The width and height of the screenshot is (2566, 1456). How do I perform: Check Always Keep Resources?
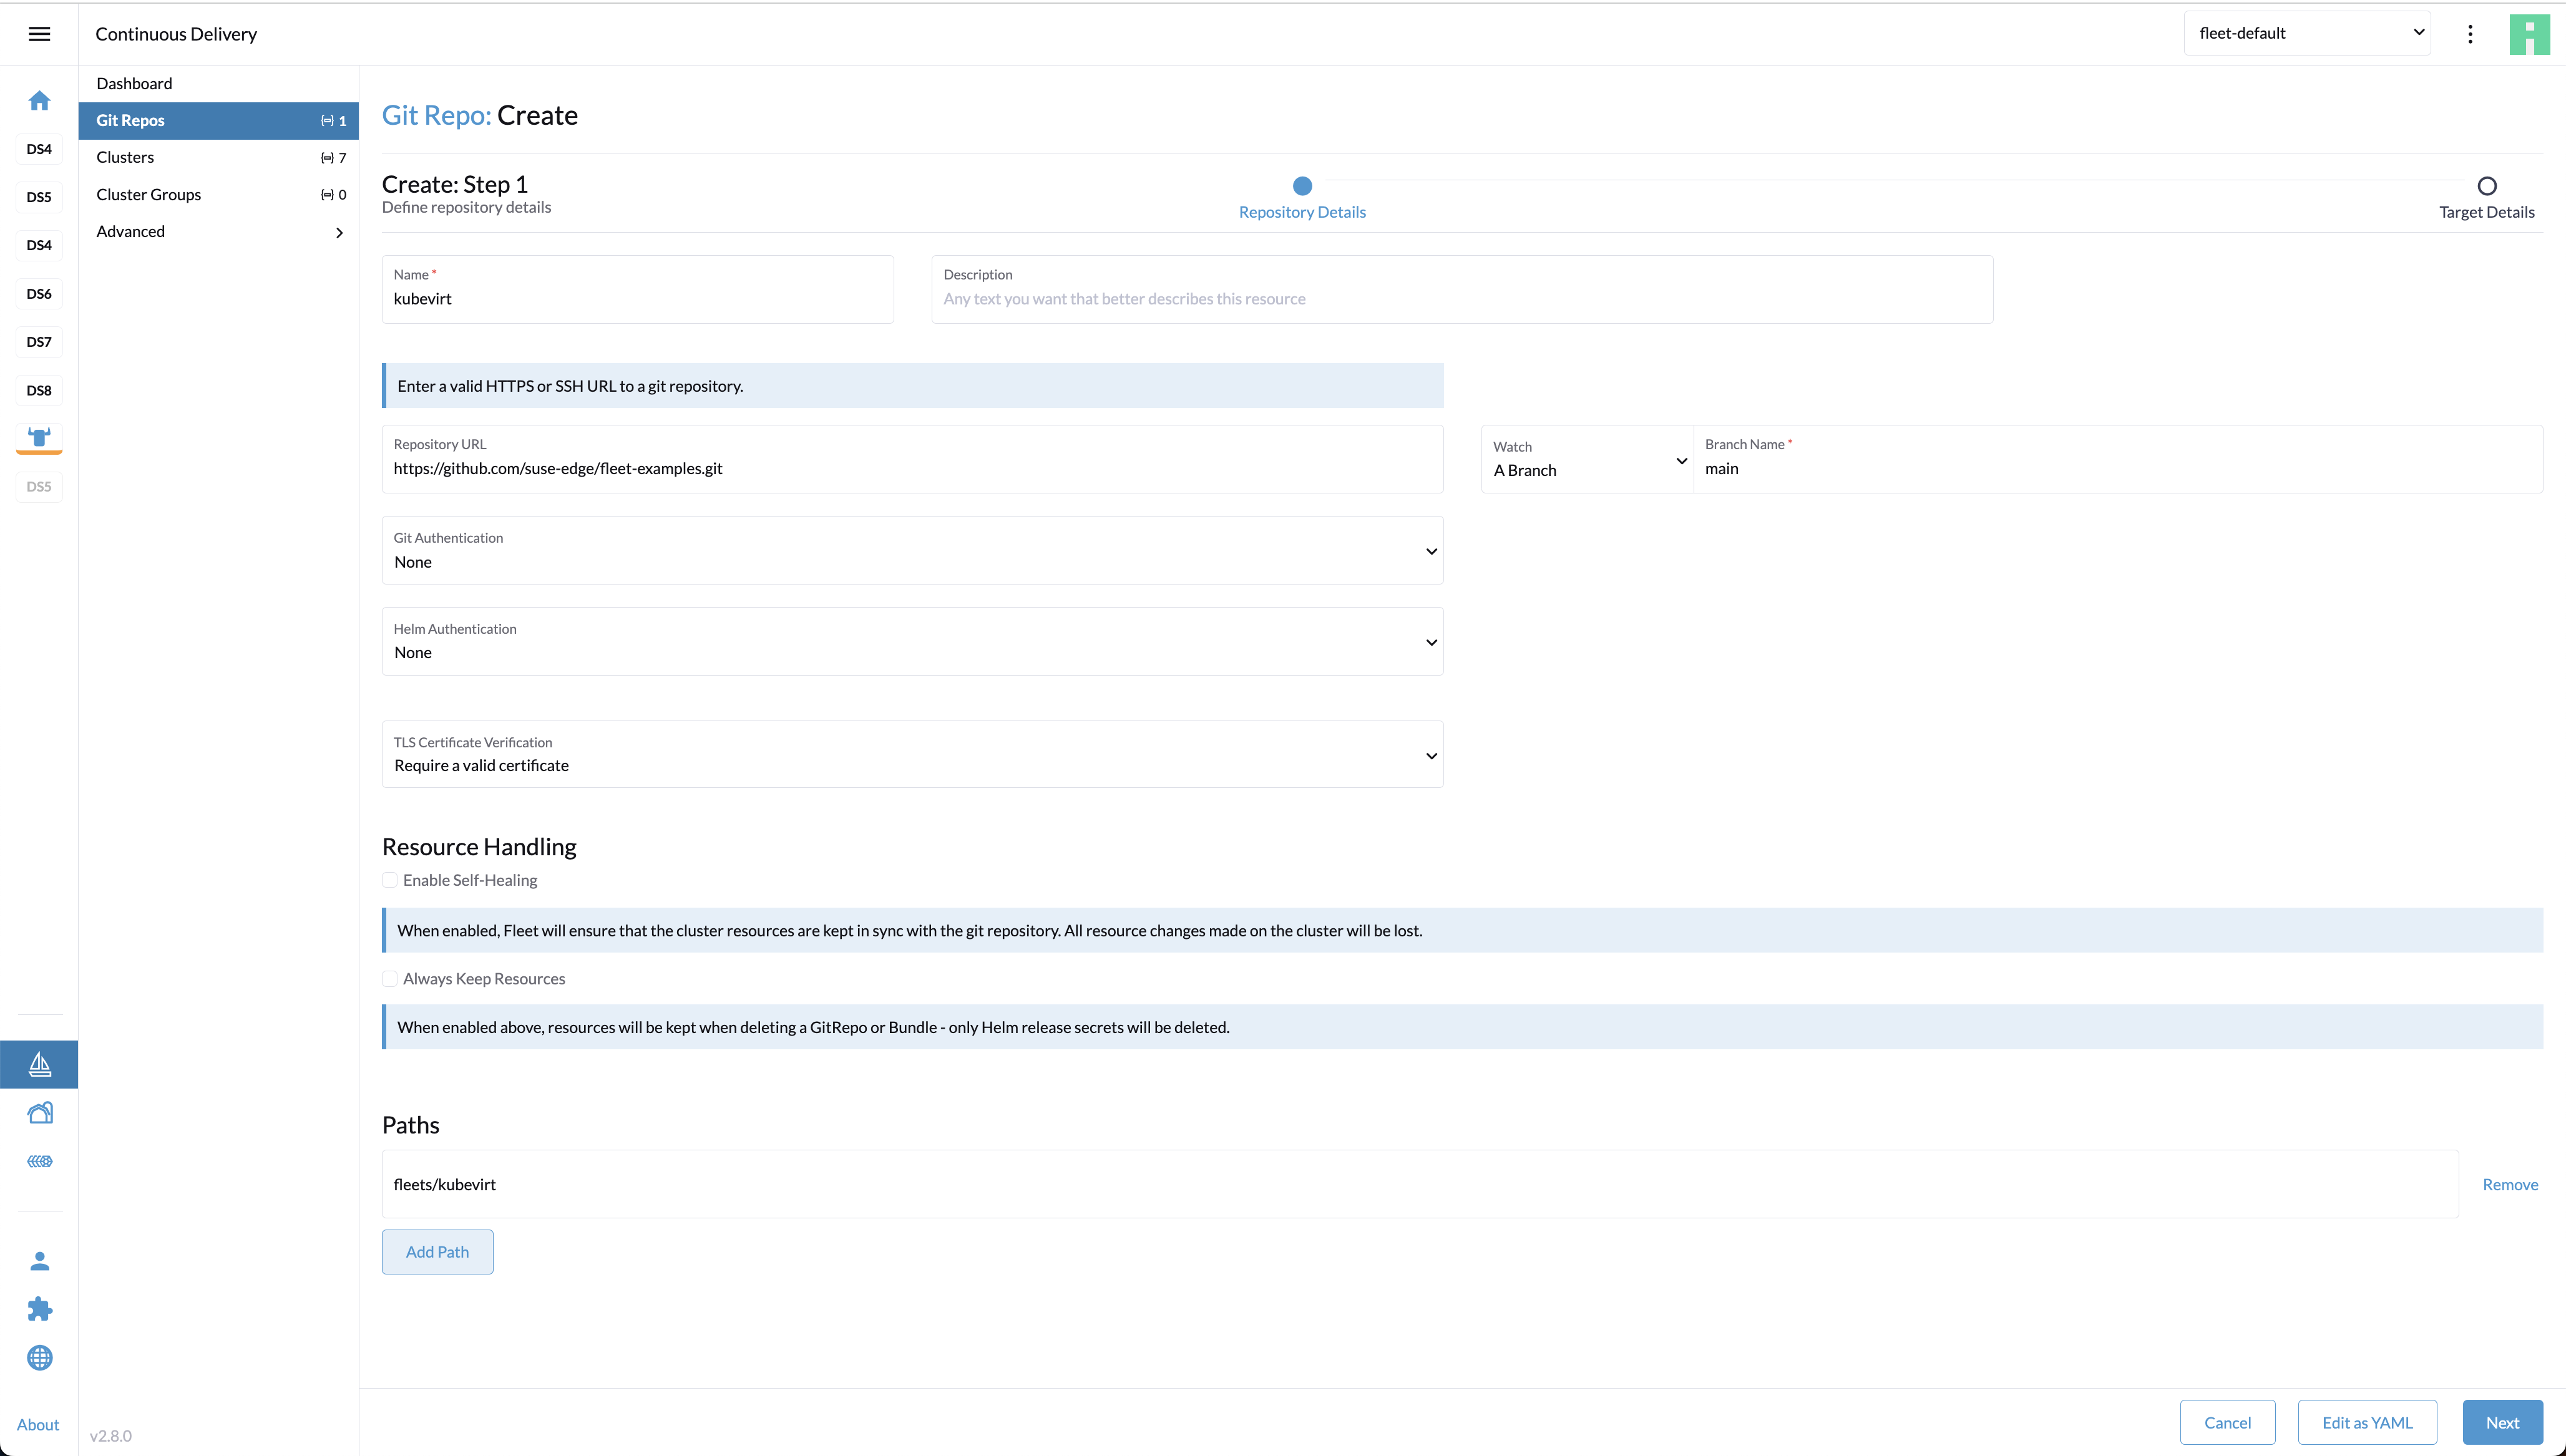(x=390, y=978)
